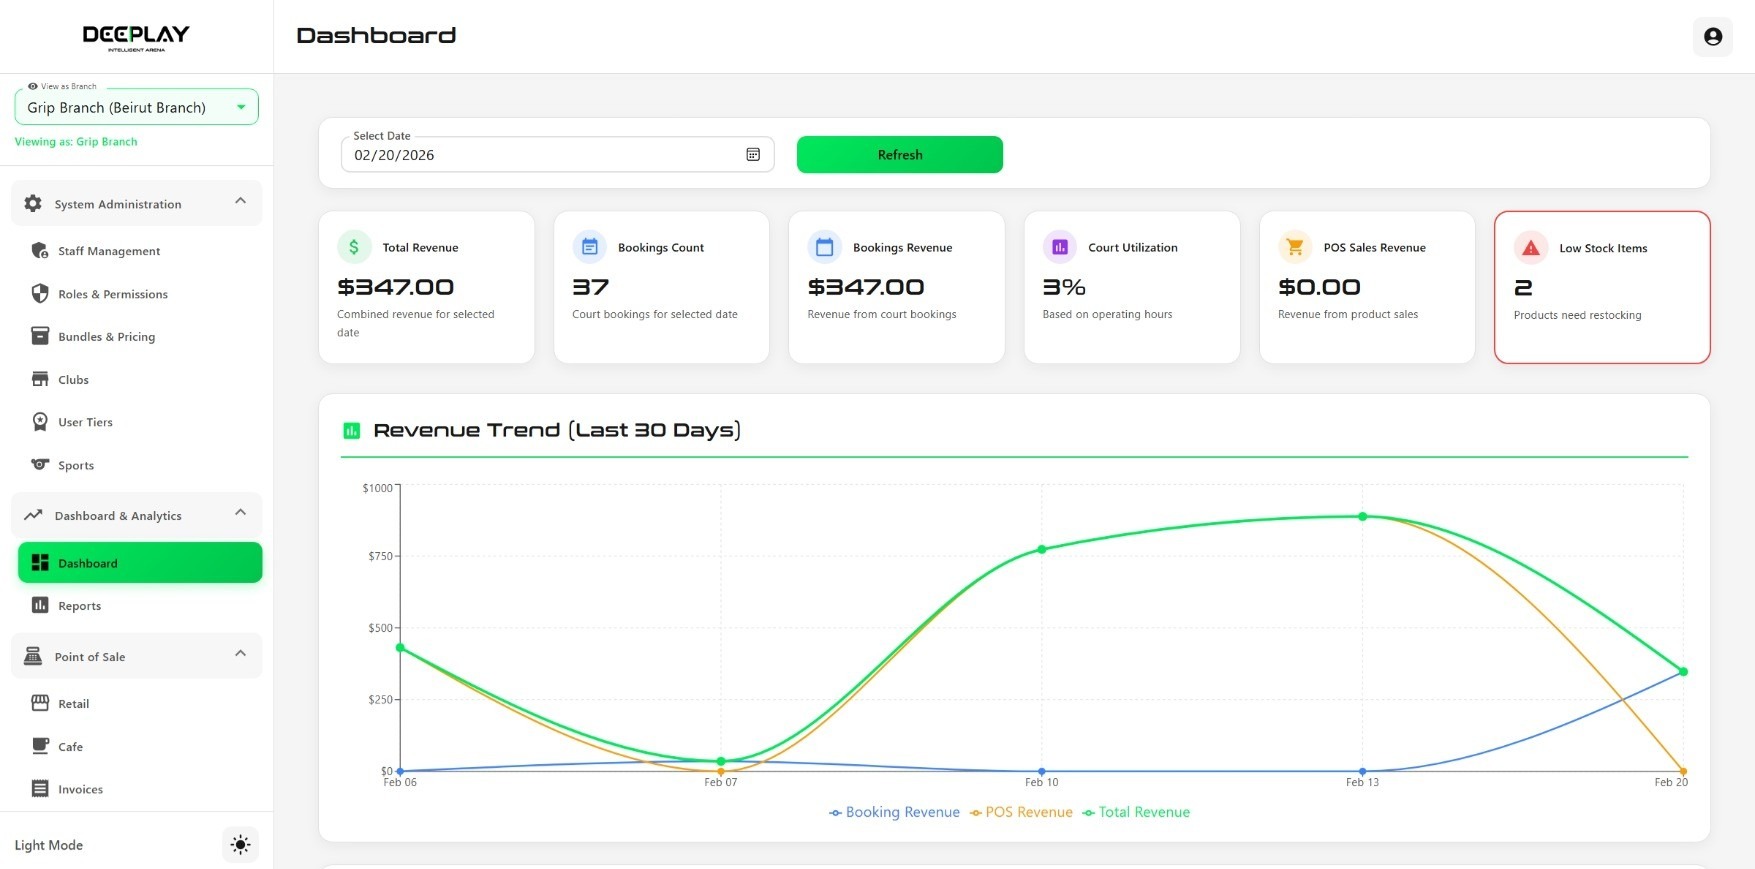
Task: Click the Invoices list icon
Action: 40,789
